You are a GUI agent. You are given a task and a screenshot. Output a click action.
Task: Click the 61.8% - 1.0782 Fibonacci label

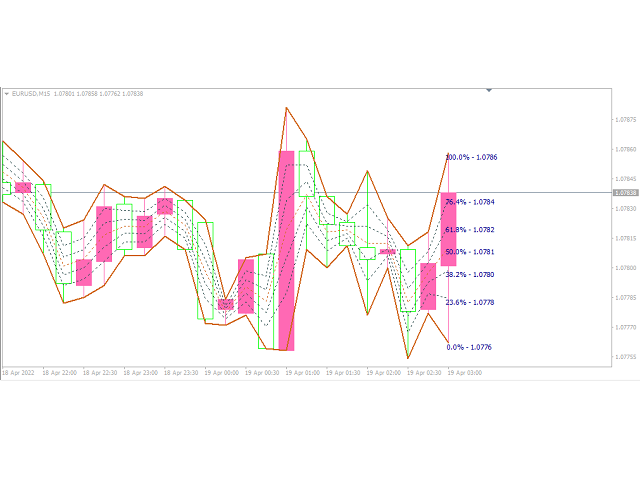[x=470, y=230]
